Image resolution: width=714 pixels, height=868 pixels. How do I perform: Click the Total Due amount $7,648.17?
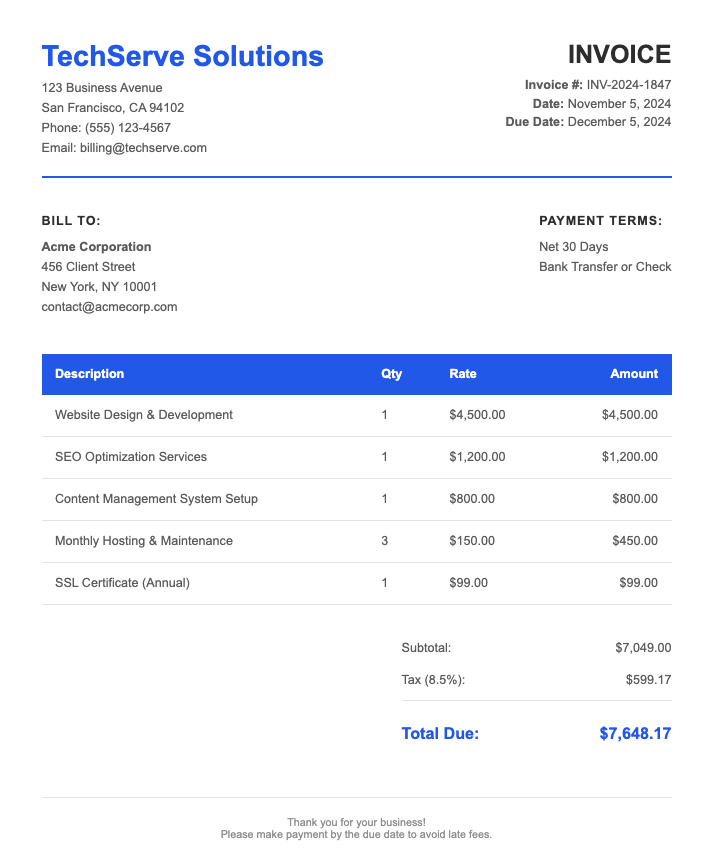[x=635, y=734]
